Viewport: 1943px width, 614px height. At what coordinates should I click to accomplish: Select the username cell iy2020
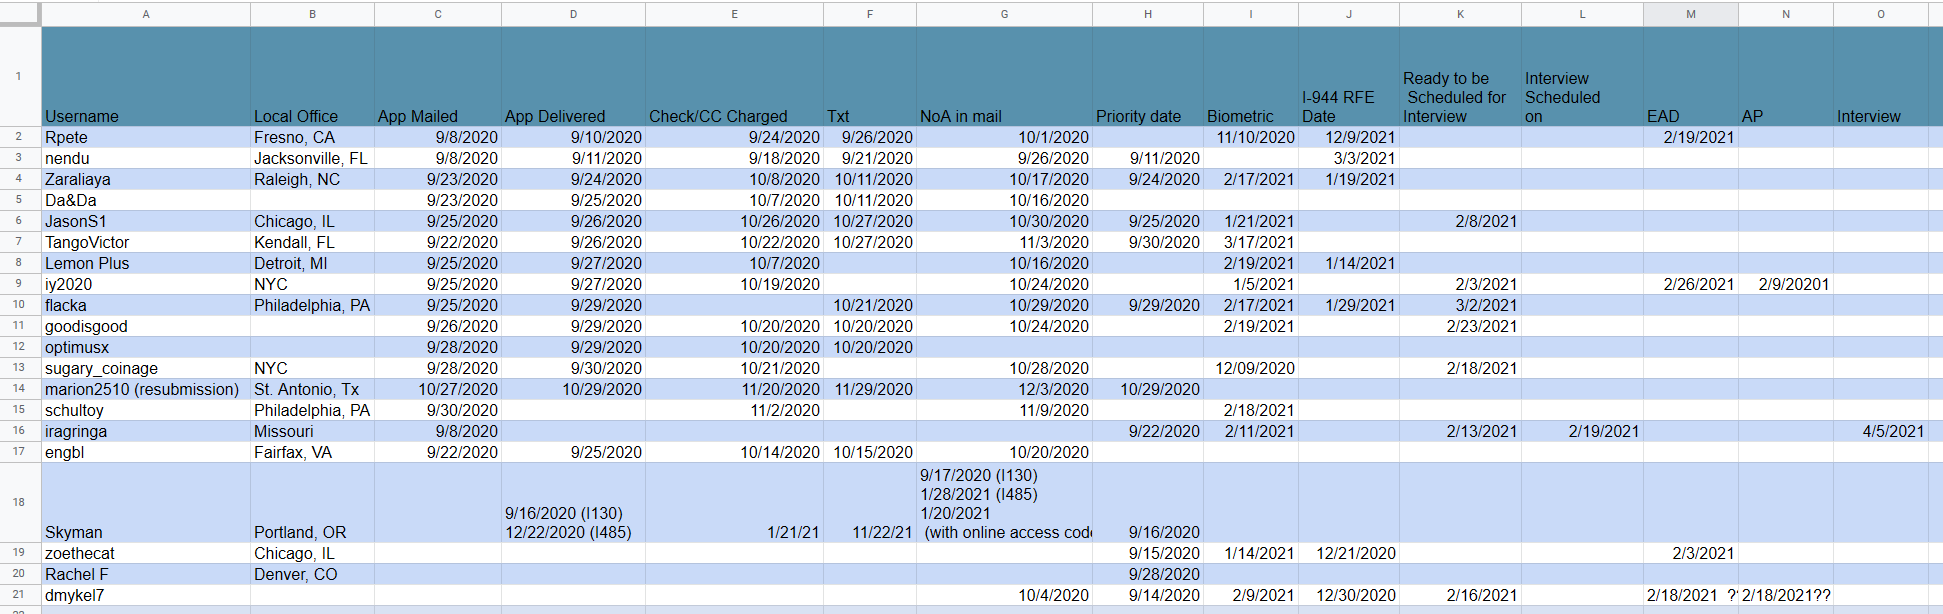click(146, 284)
